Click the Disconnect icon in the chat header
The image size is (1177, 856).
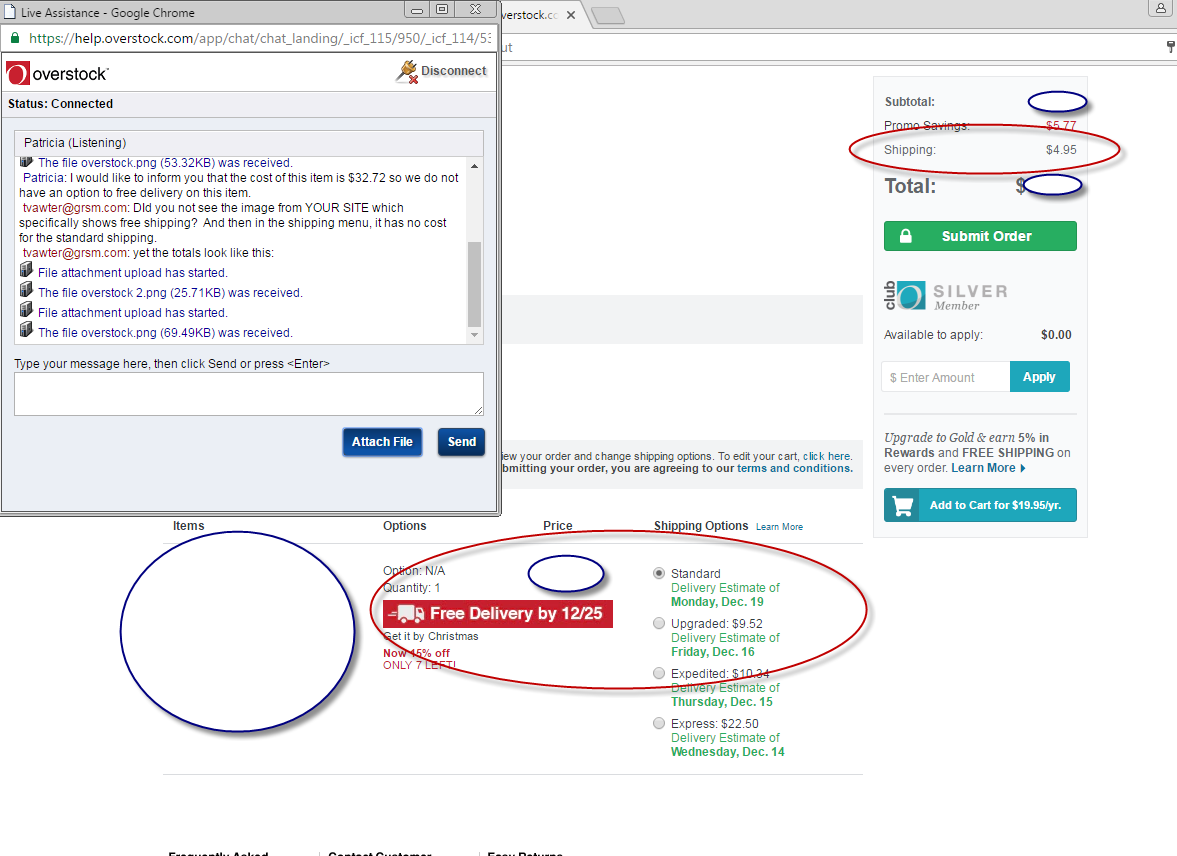(407, 70)
